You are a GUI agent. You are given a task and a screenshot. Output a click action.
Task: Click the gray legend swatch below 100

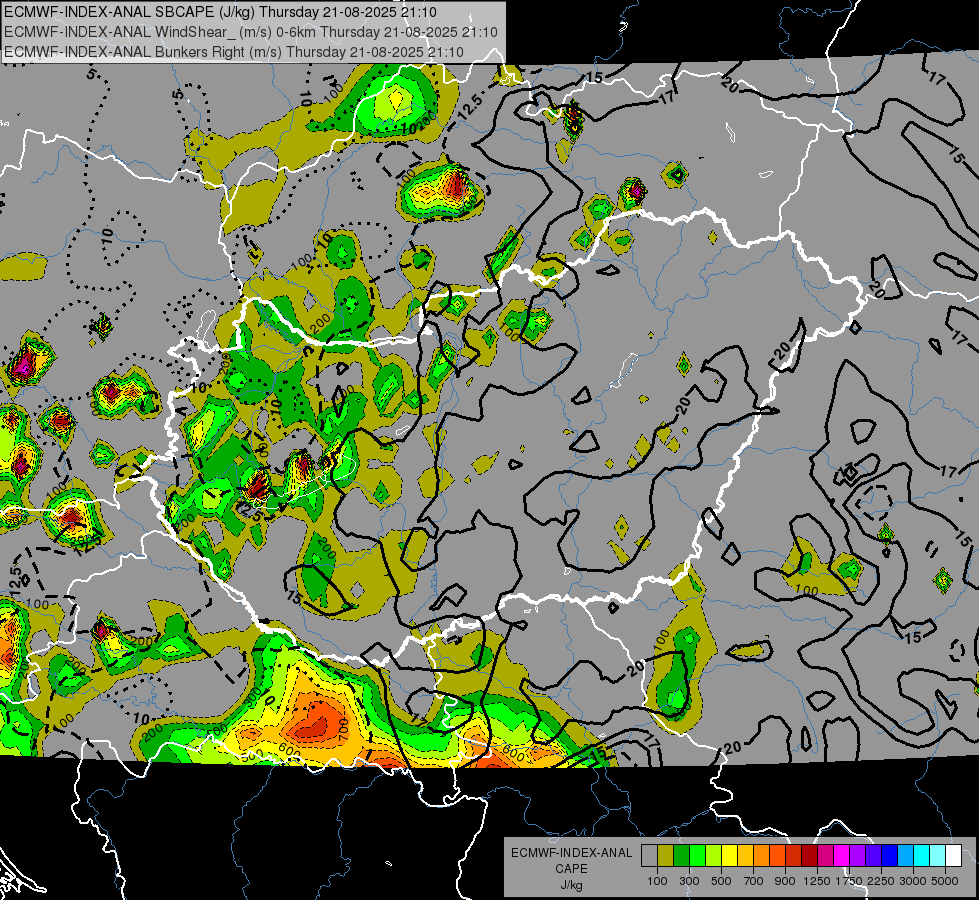click(x=649, y=856)
